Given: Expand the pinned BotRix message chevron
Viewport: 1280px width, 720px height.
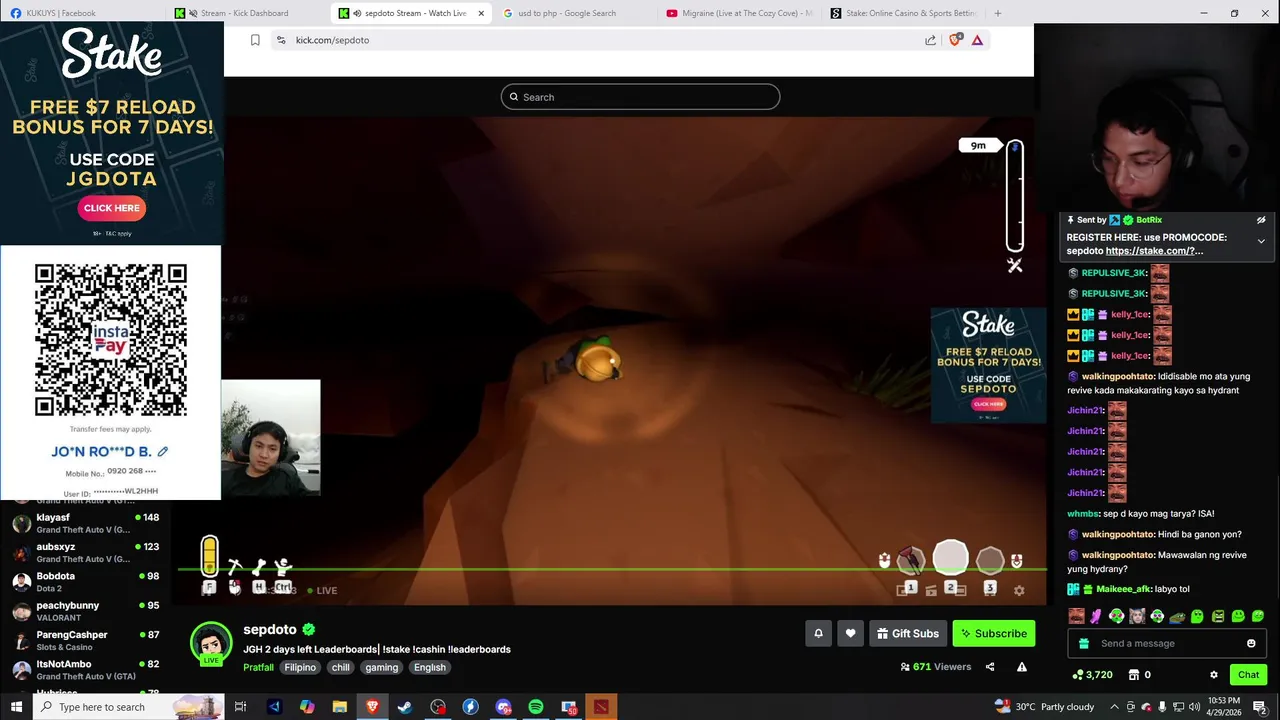Looking at the screenshot, I should click(1261, 241).
